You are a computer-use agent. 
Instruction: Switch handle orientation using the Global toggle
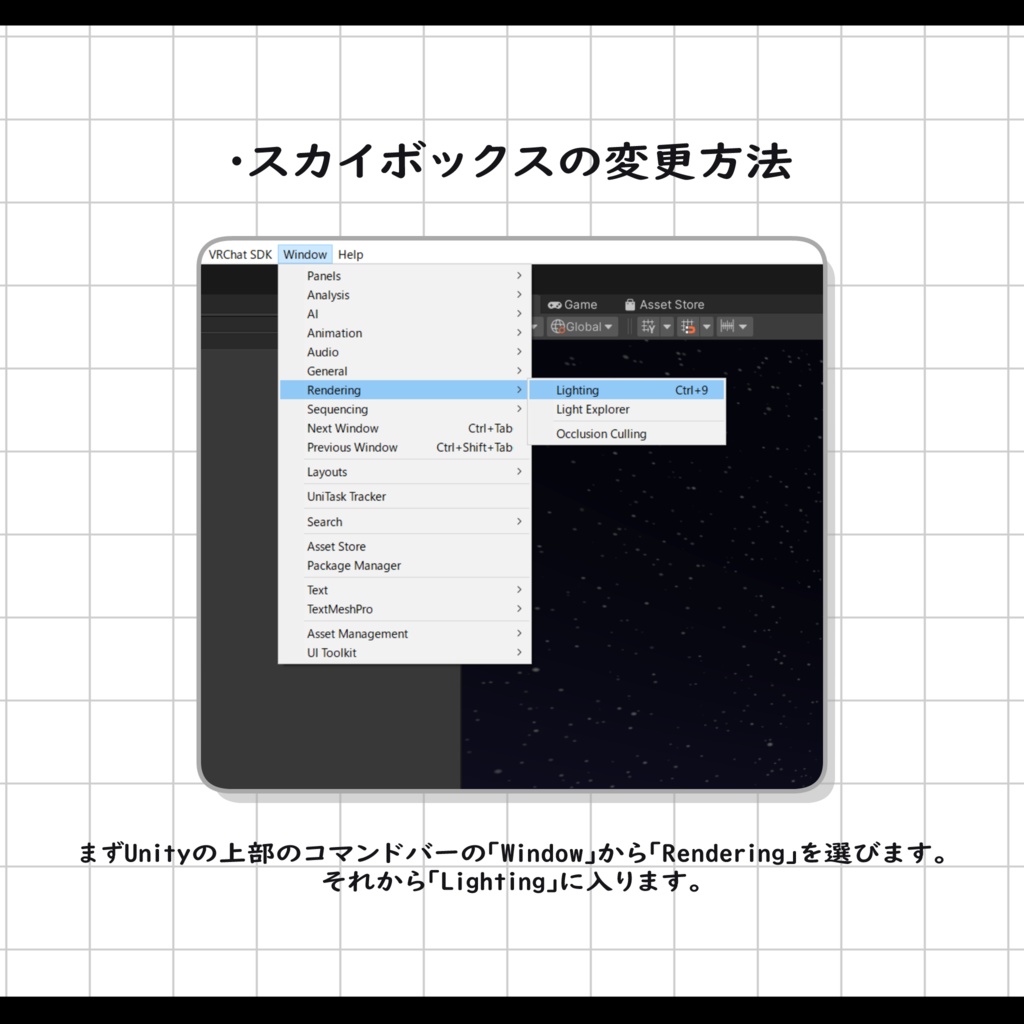(x=585, y=326)
